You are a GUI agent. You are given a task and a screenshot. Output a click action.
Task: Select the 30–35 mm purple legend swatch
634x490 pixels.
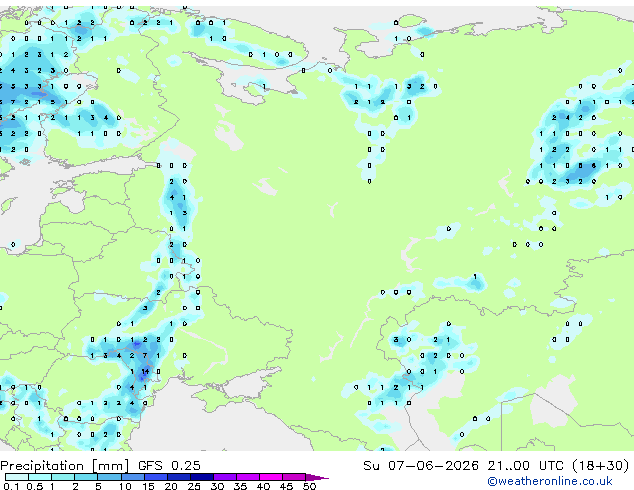coord(224,477)
